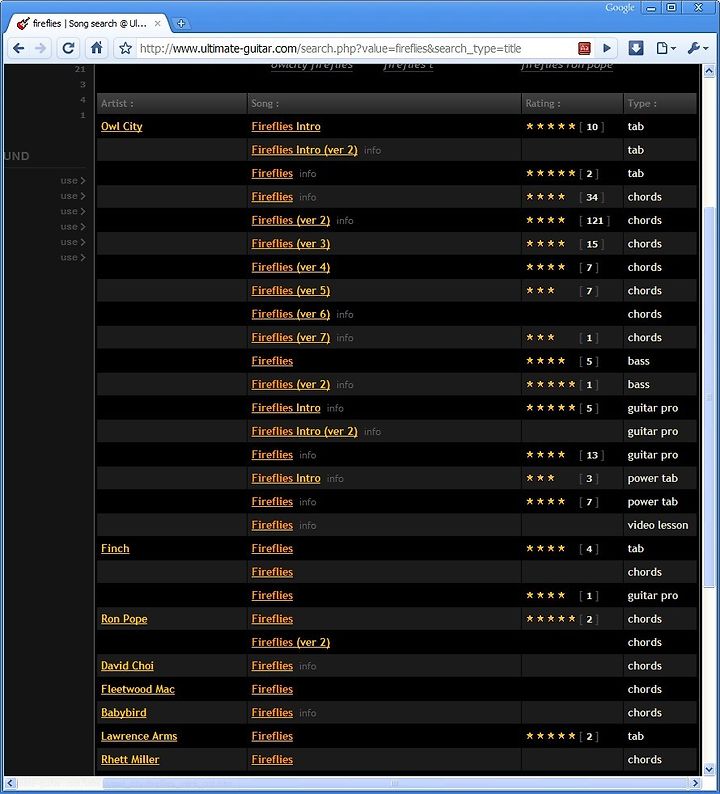Click info beside David Choi Fireflies

[x=307, y=666]
